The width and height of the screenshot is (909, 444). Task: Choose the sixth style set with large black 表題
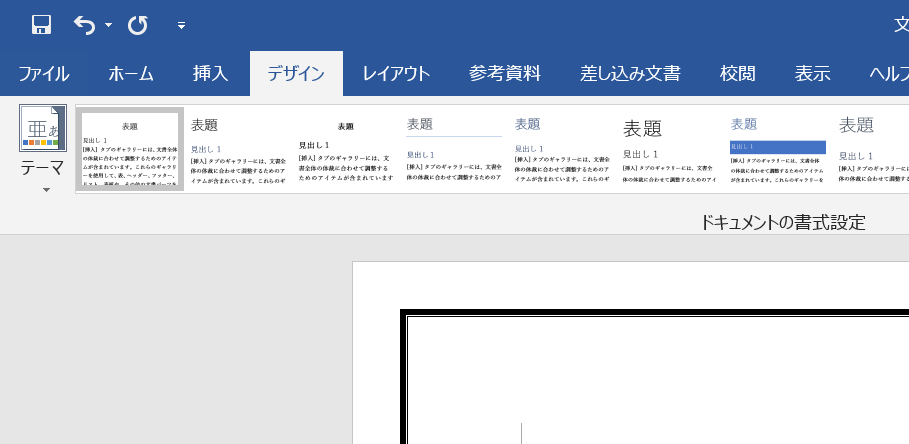(670, 149)
